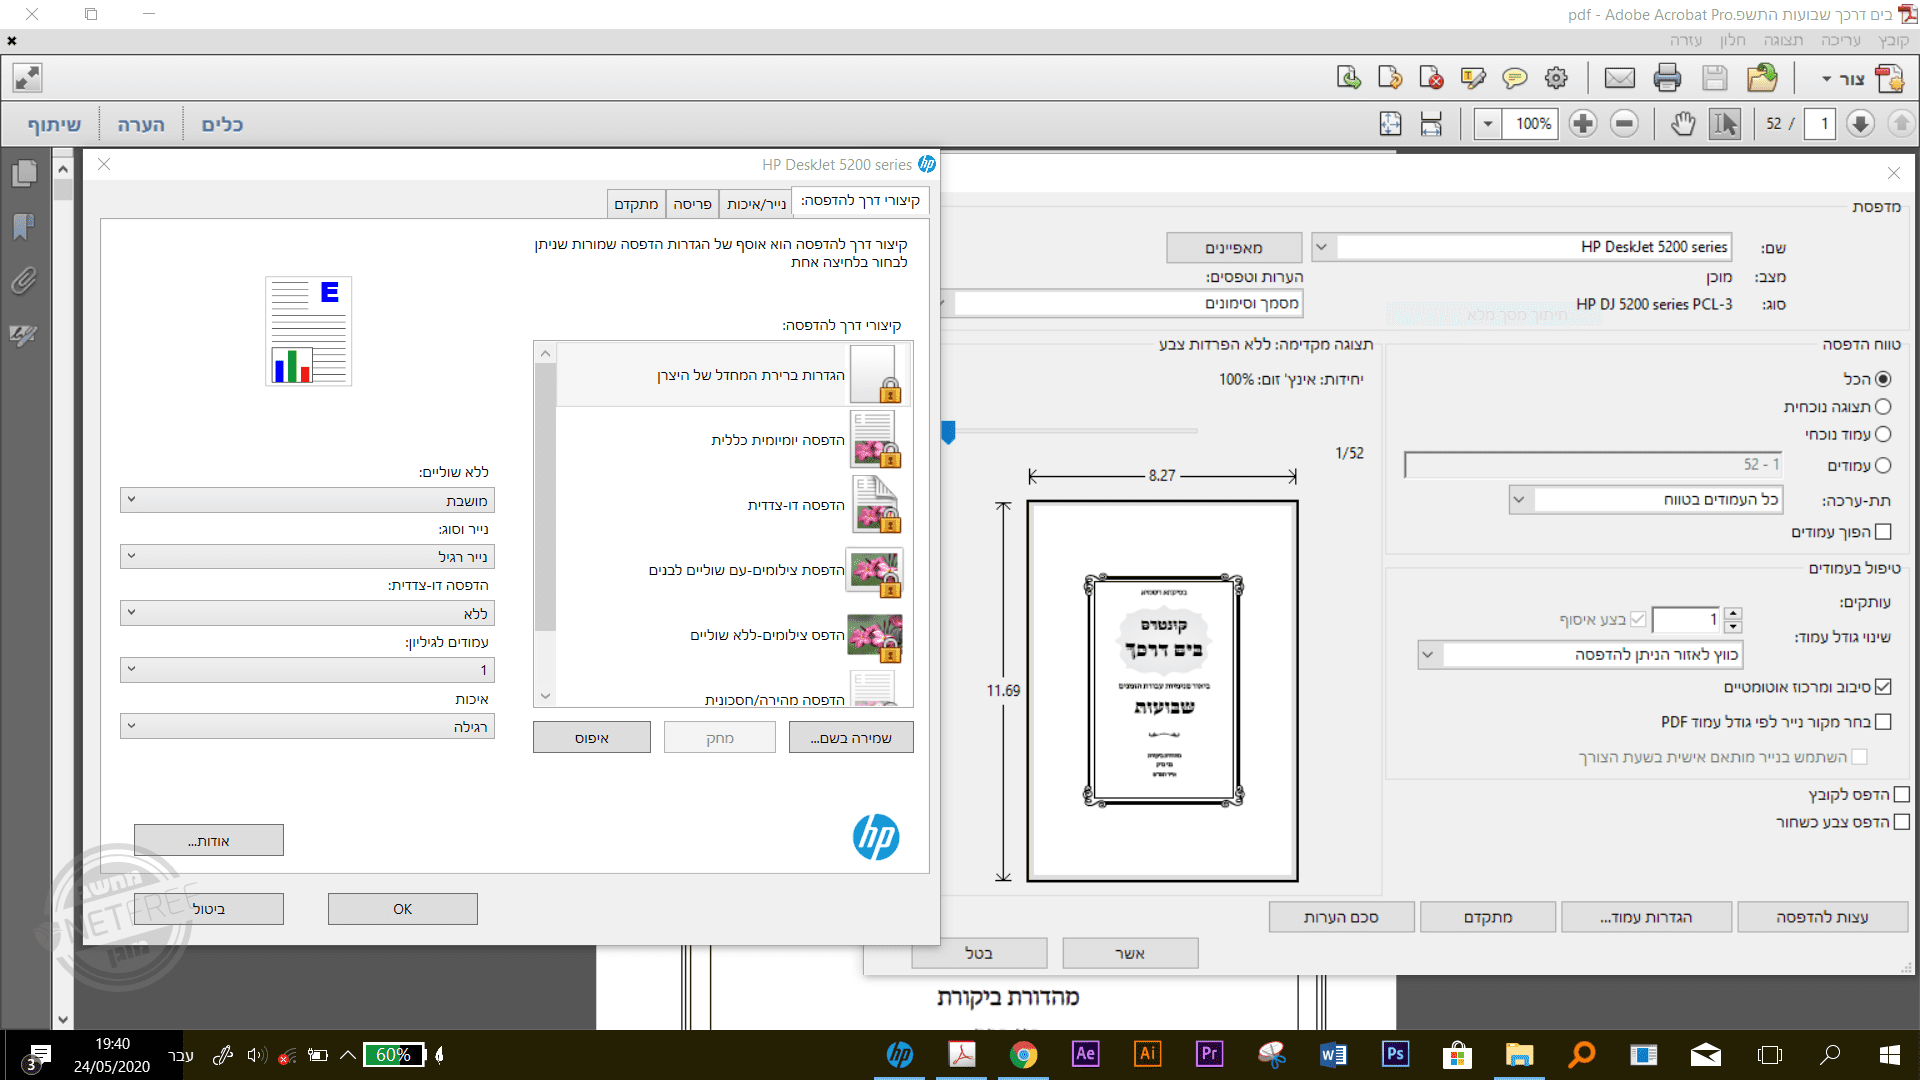The image size is (1920, 1080).
Task: Click the printer icon in Acrobat toolbar
Action: tap(1667, 78)
